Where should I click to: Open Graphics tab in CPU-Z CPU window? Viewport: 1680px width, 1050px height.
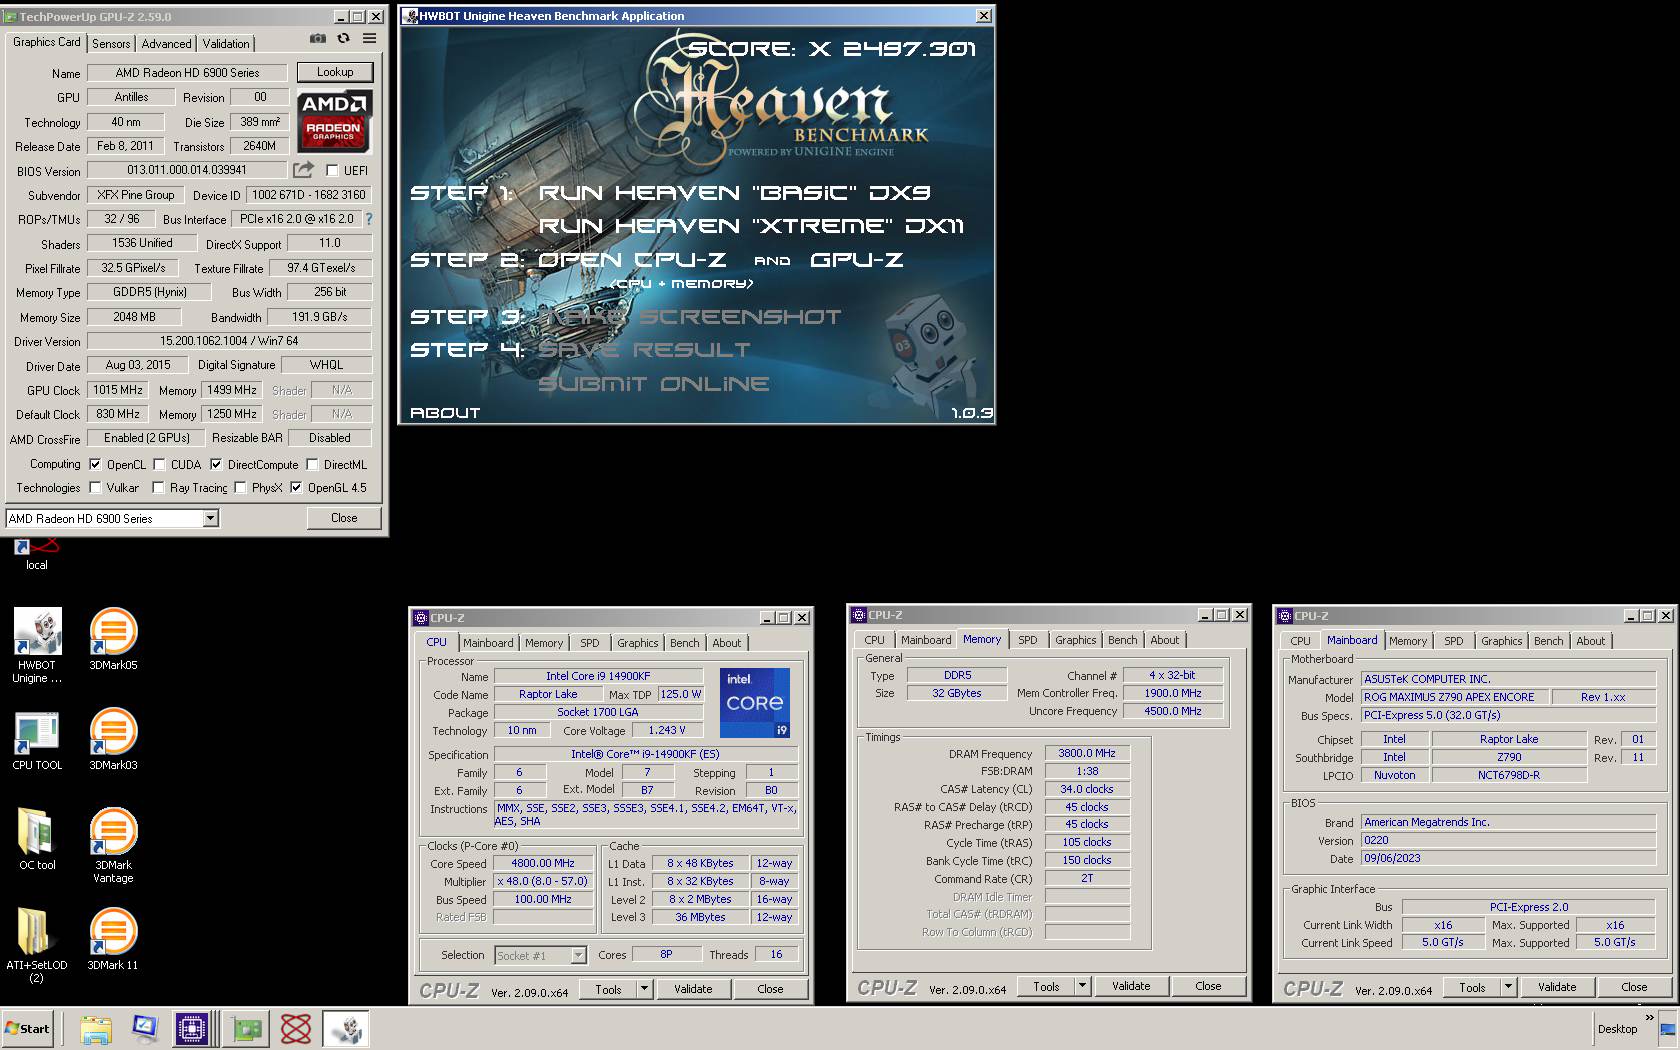637,643
